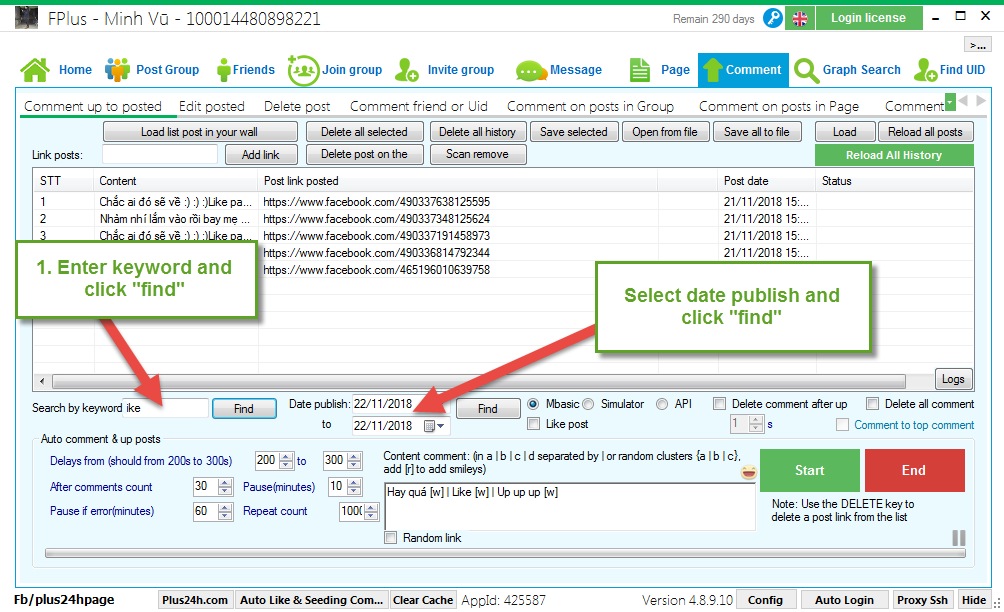The width and height of the screenshot is (1004, 612).
Task: Click the Search by keyword field
Action: tap(166, 408)
